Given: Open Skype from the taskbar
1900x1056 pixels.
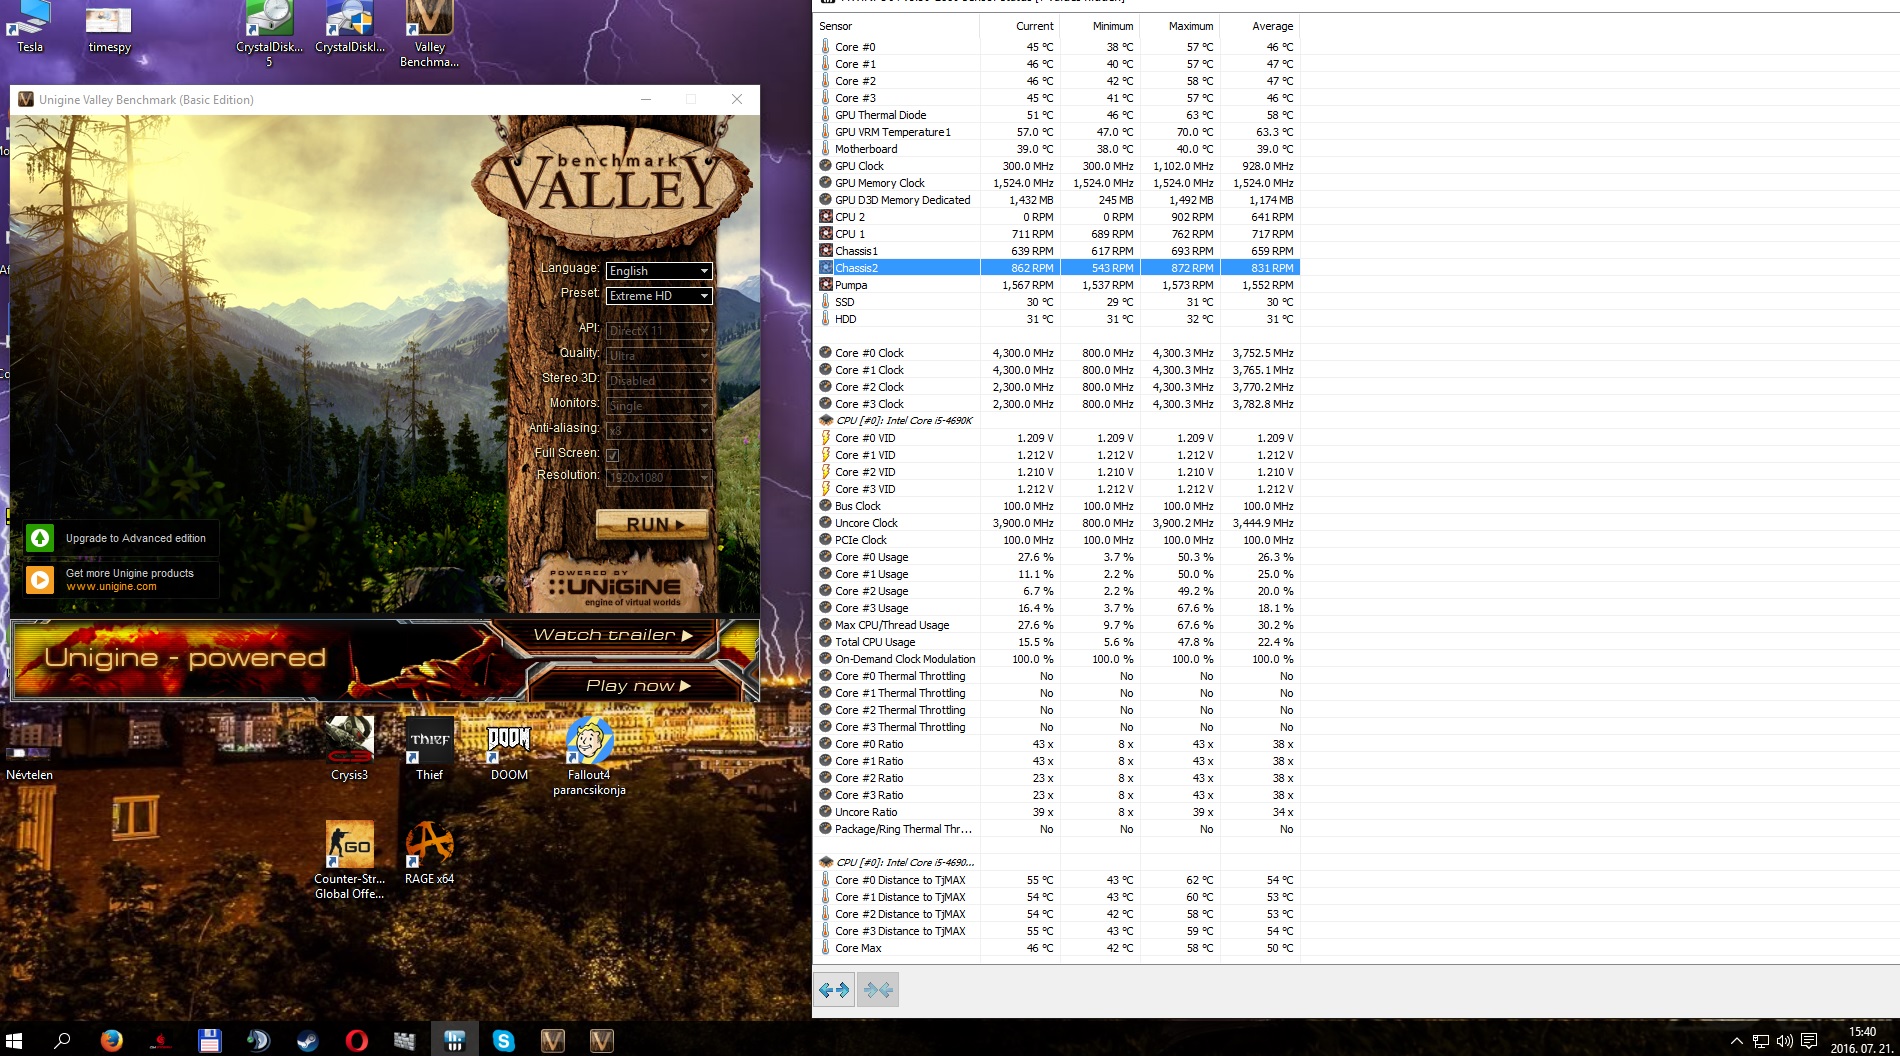Looking at the screenshot, I should click(x=503, y=1040).
